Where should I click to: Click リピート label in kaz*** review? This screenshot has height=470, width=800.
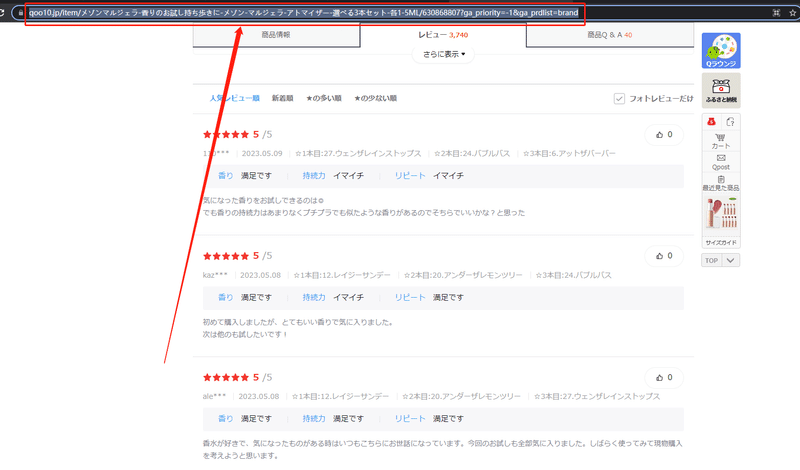click(x=410, y=298)
